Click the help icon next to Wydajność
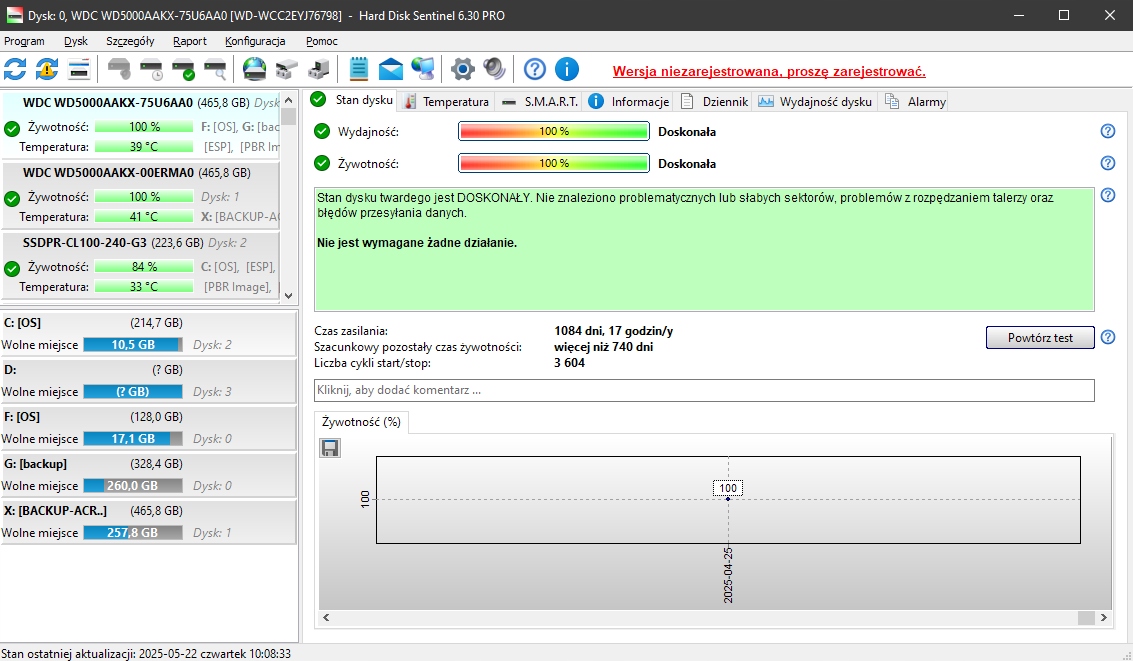This screenshot has width=1133, height=661. click(1108, 131)
